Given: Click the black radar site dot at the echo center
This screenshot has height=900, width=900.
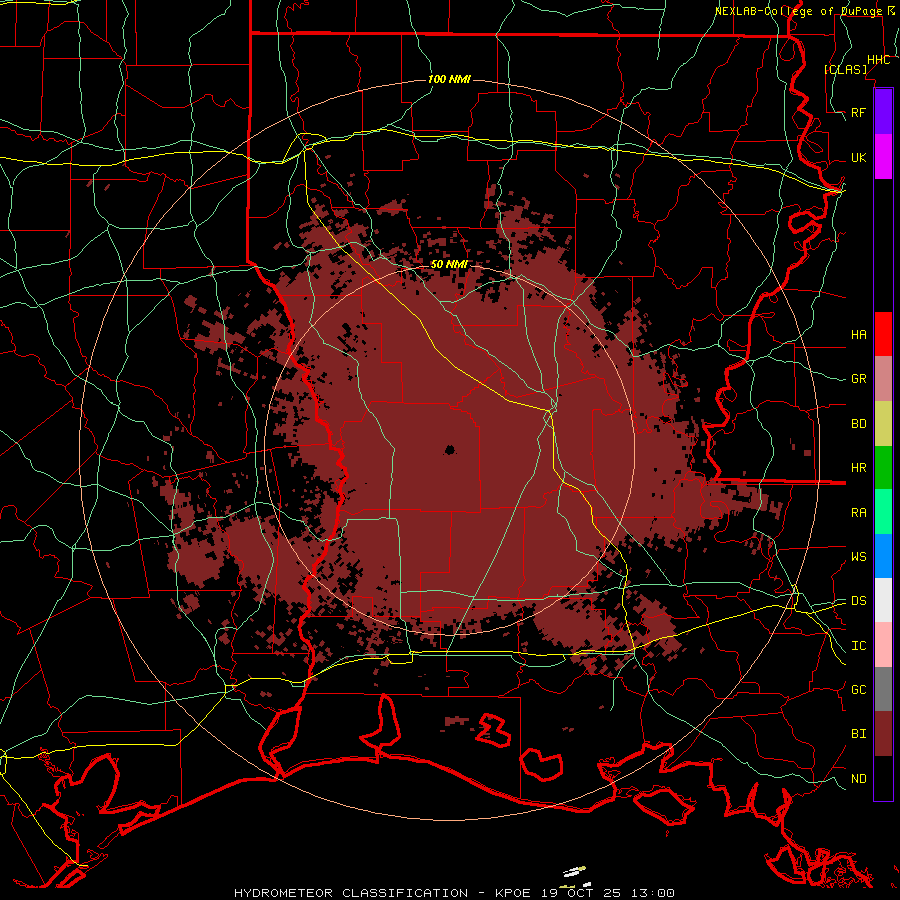Looking at the screenshot, I should 449,449.
